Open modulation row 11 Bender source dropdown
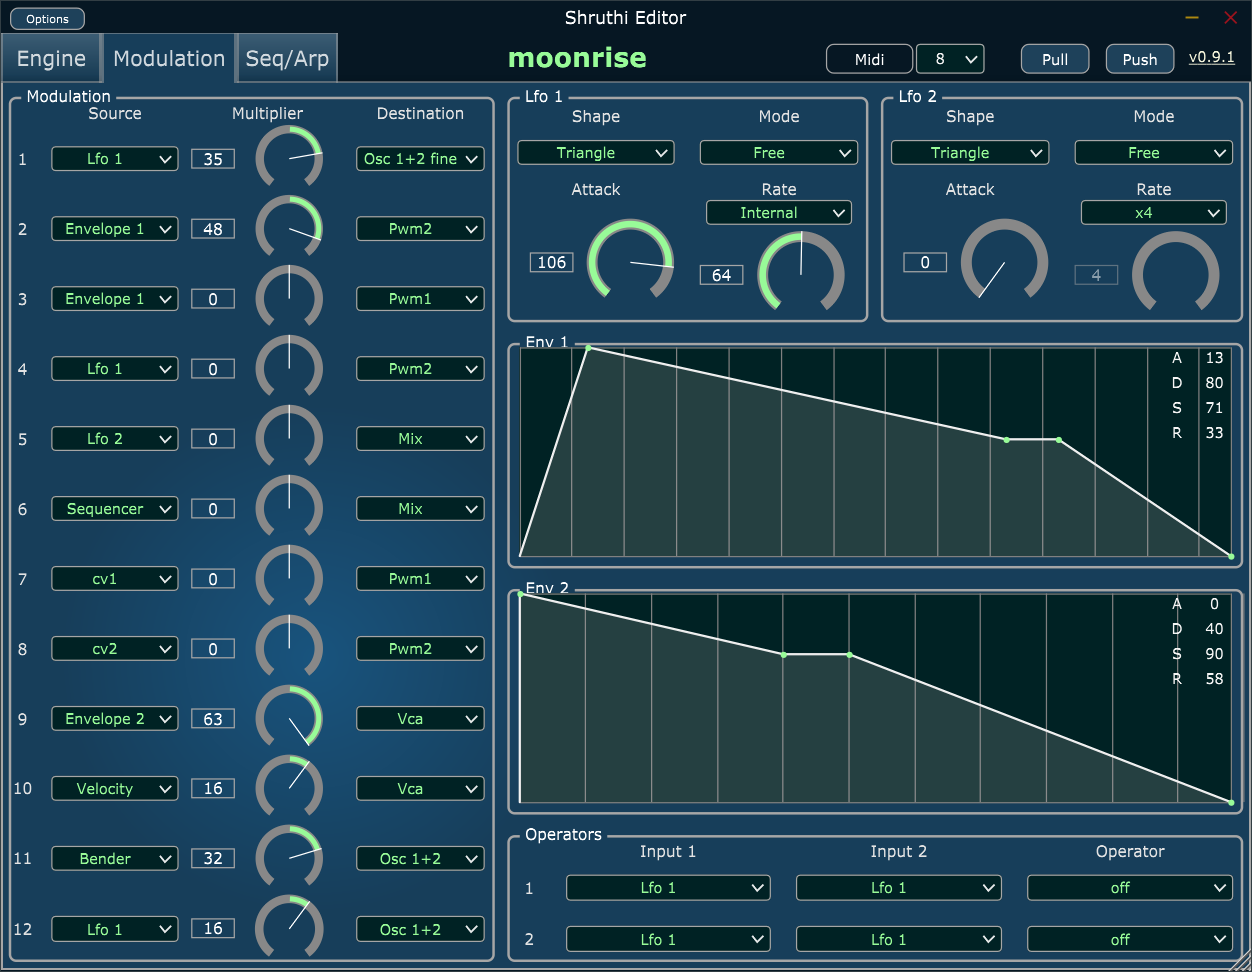Image resolution: width=1252 pixels, height=972 pixels. pos(115,859)
